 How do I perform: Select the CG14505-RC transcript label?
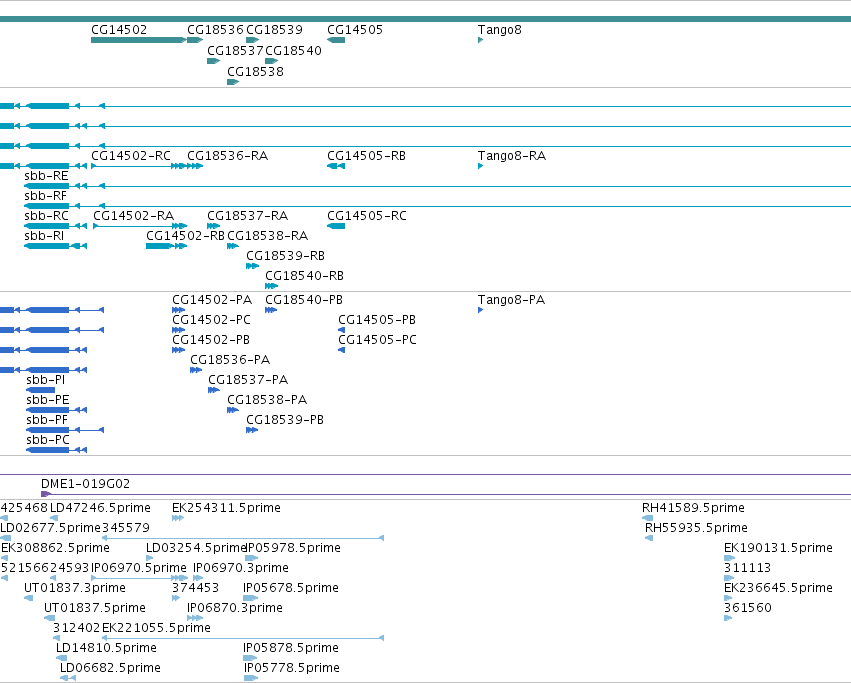[367, 216]
